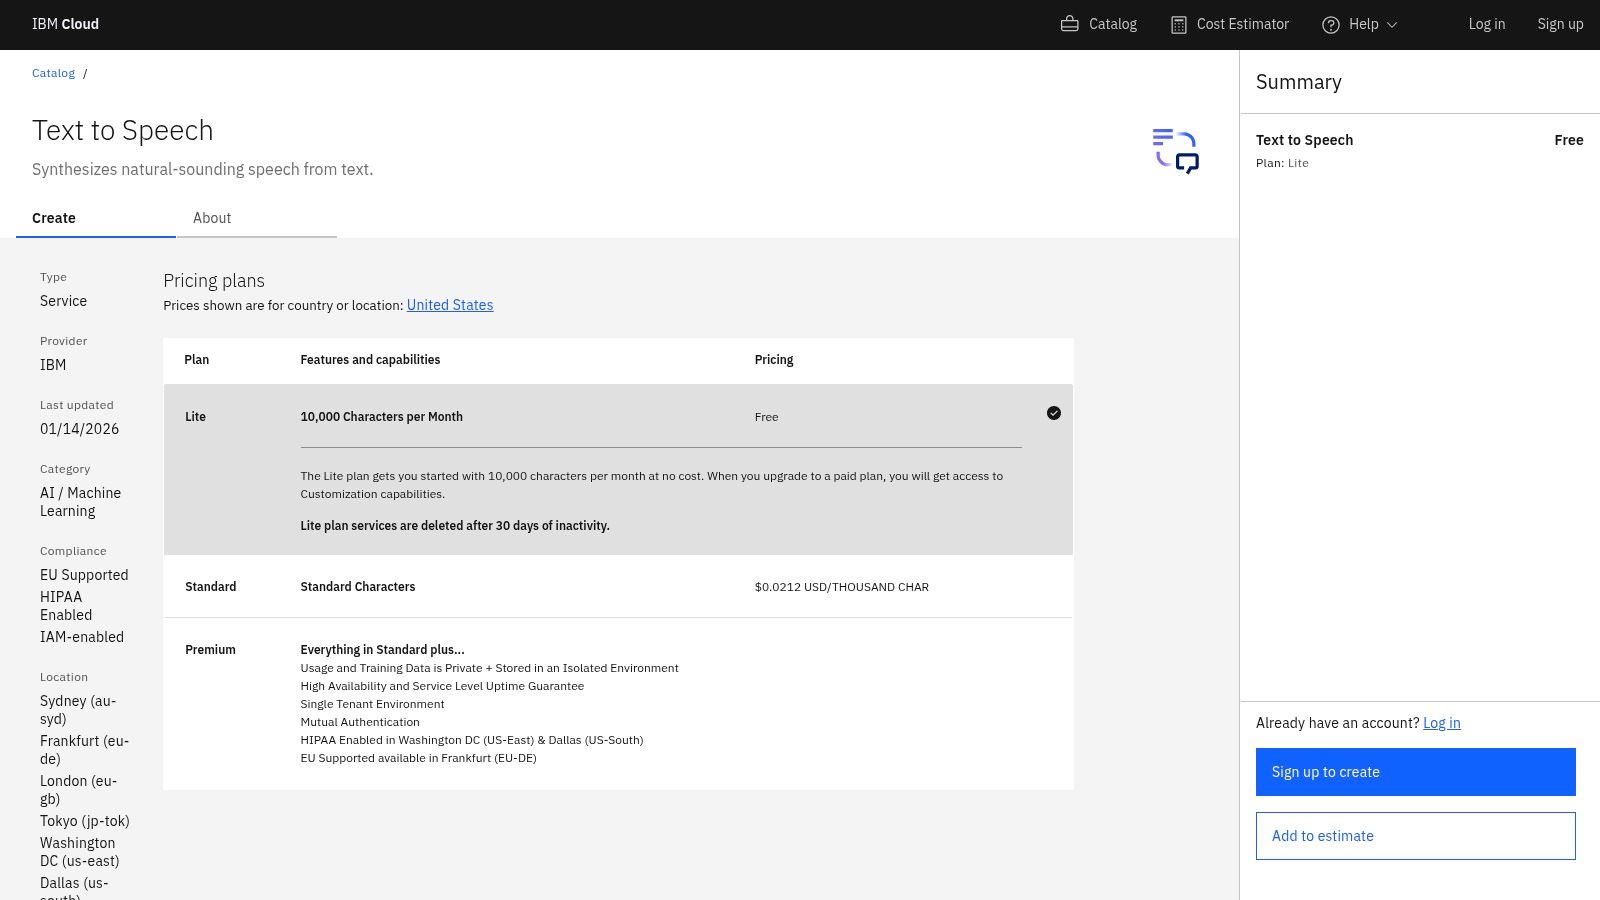Open the Catalog from the top navigation
Image resolution: width=1600 pixels, height=900 pixels.
click(x=1098, y=24)
